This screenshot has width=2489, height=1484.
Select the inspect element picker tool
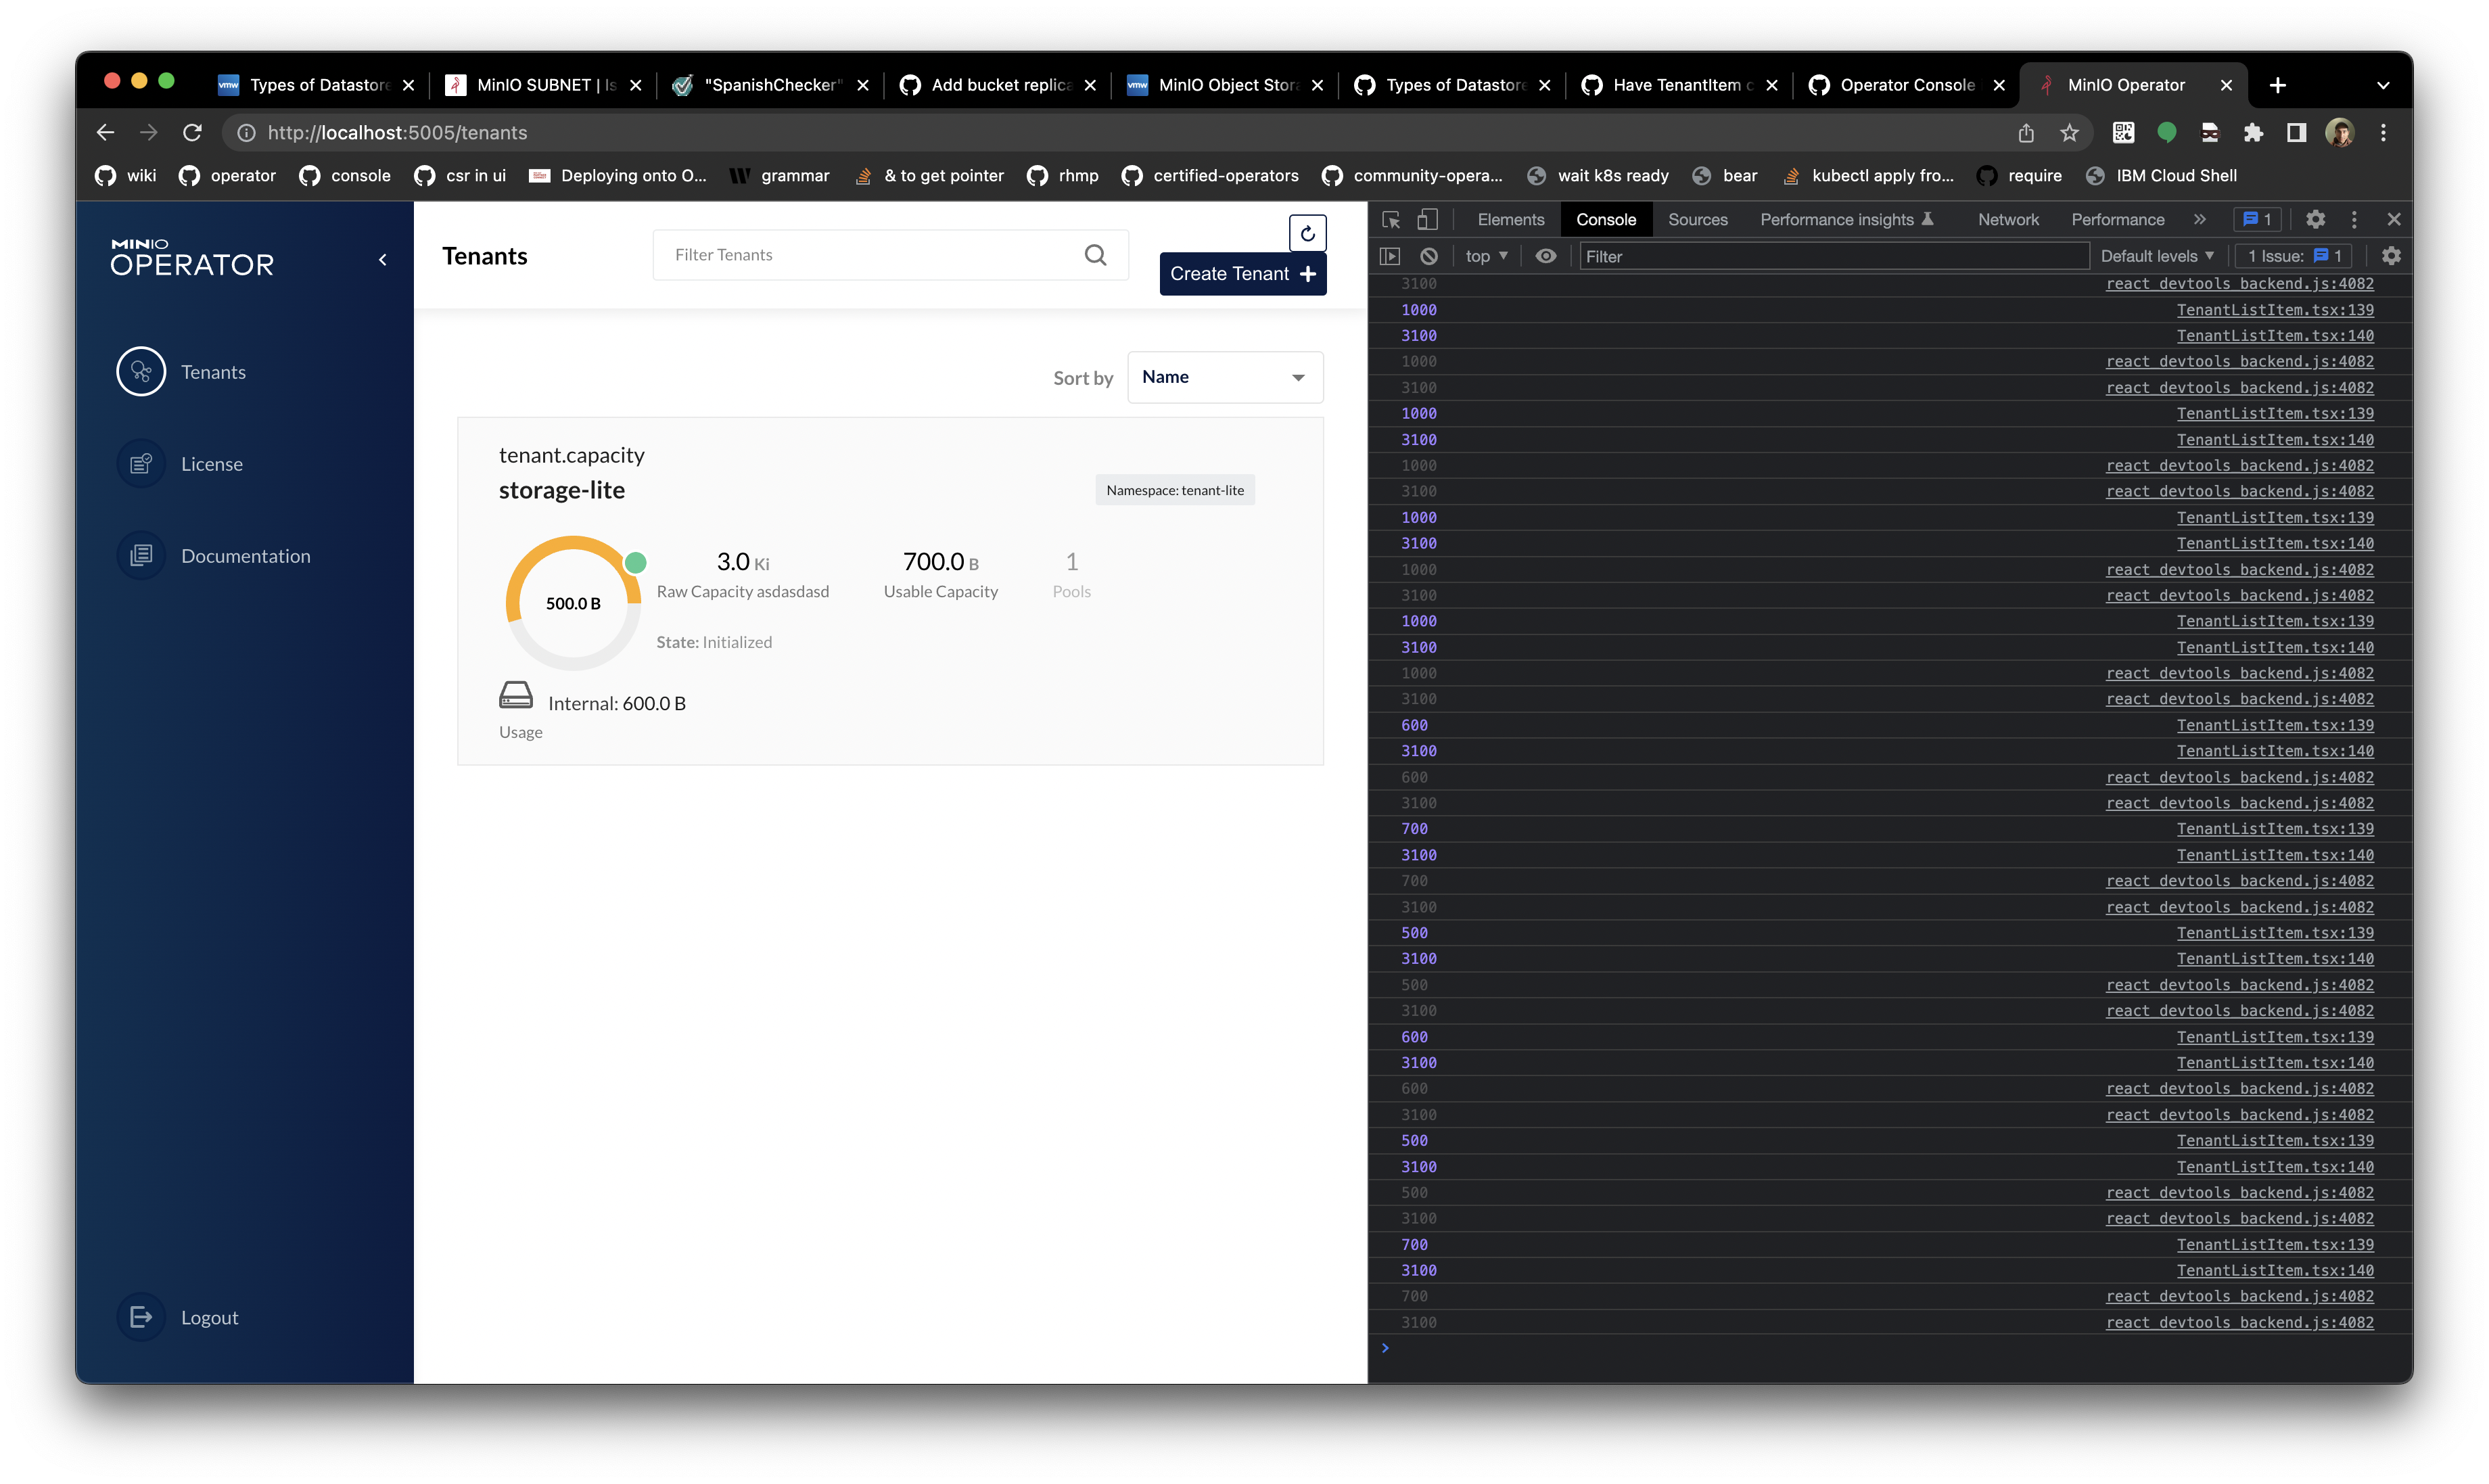[1390, 220]
